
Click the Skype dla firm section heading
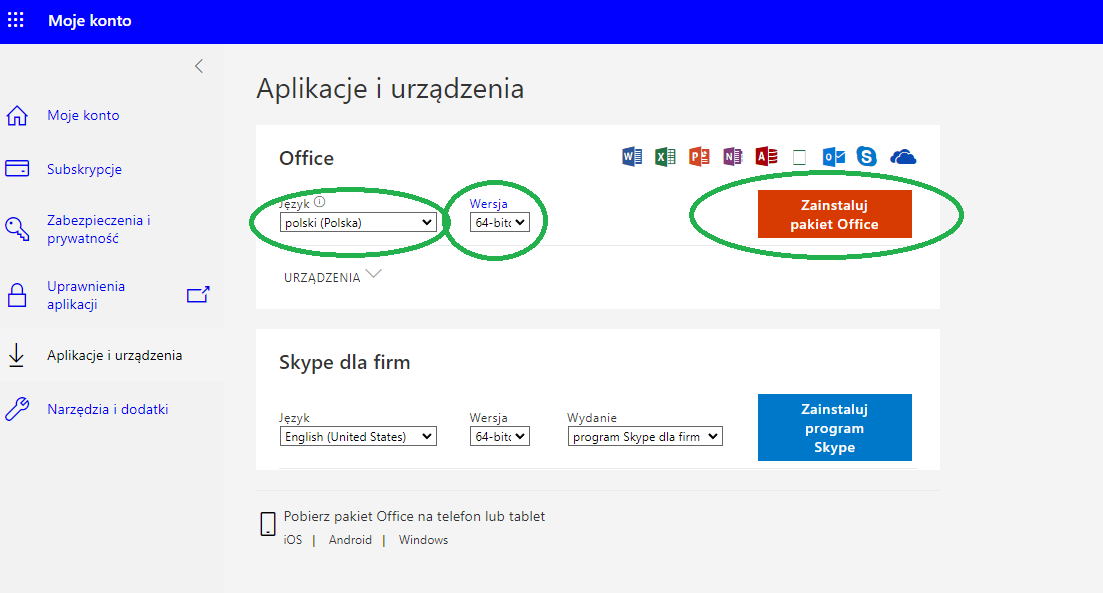(345, 362)
